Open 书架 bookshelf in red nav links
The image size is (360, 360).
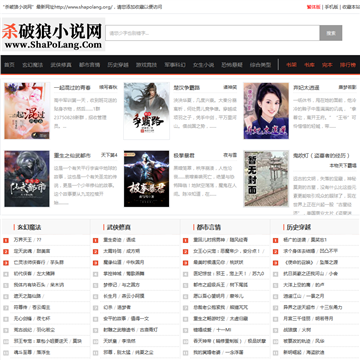[x=291, y=65]
